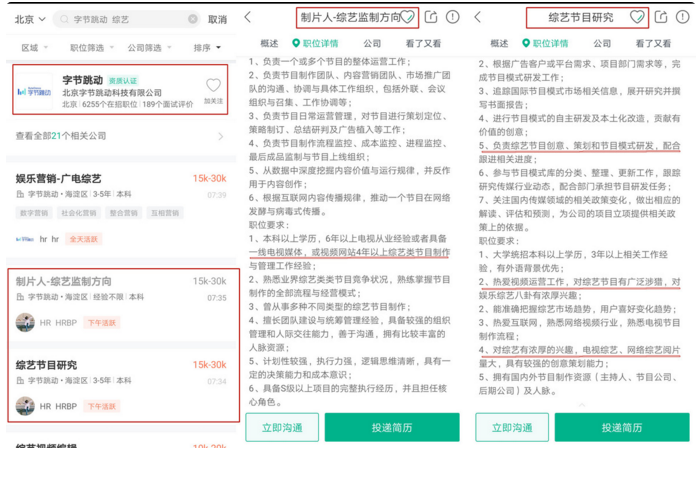Click 立即沟通 on the 综艺节目研究 page
Viewport: 696px width, 478px height.
click(512, 427)
